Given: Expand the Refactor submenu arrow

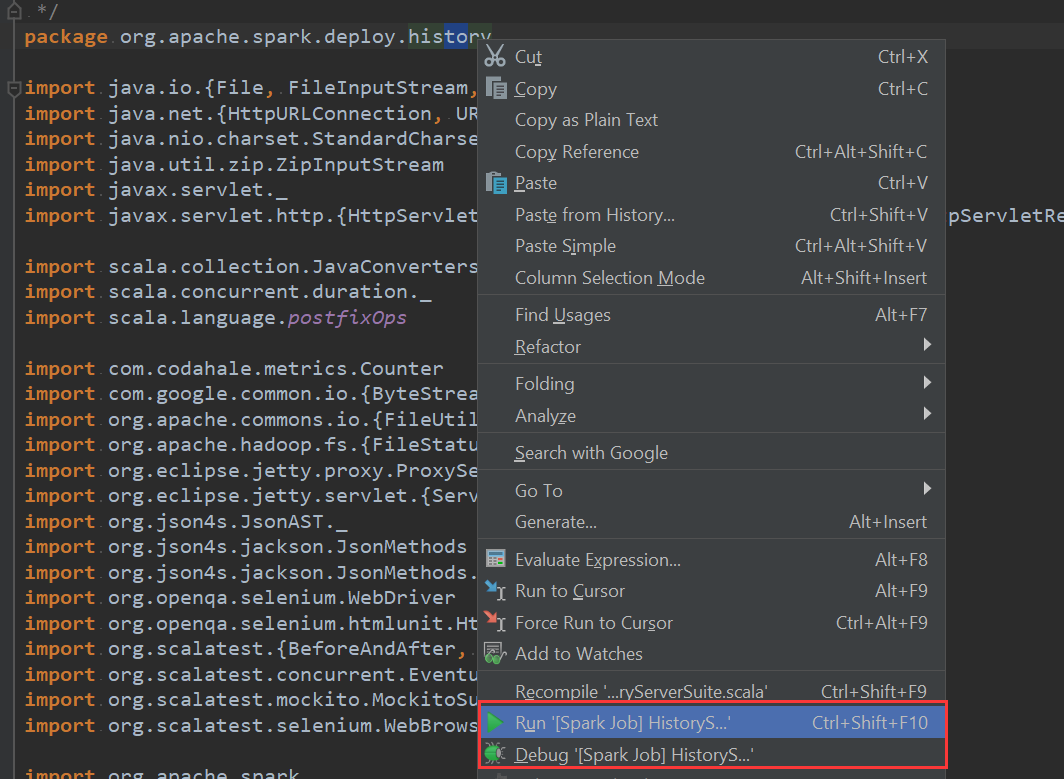Looking at the screenshot, I should [x=926, y=346].
